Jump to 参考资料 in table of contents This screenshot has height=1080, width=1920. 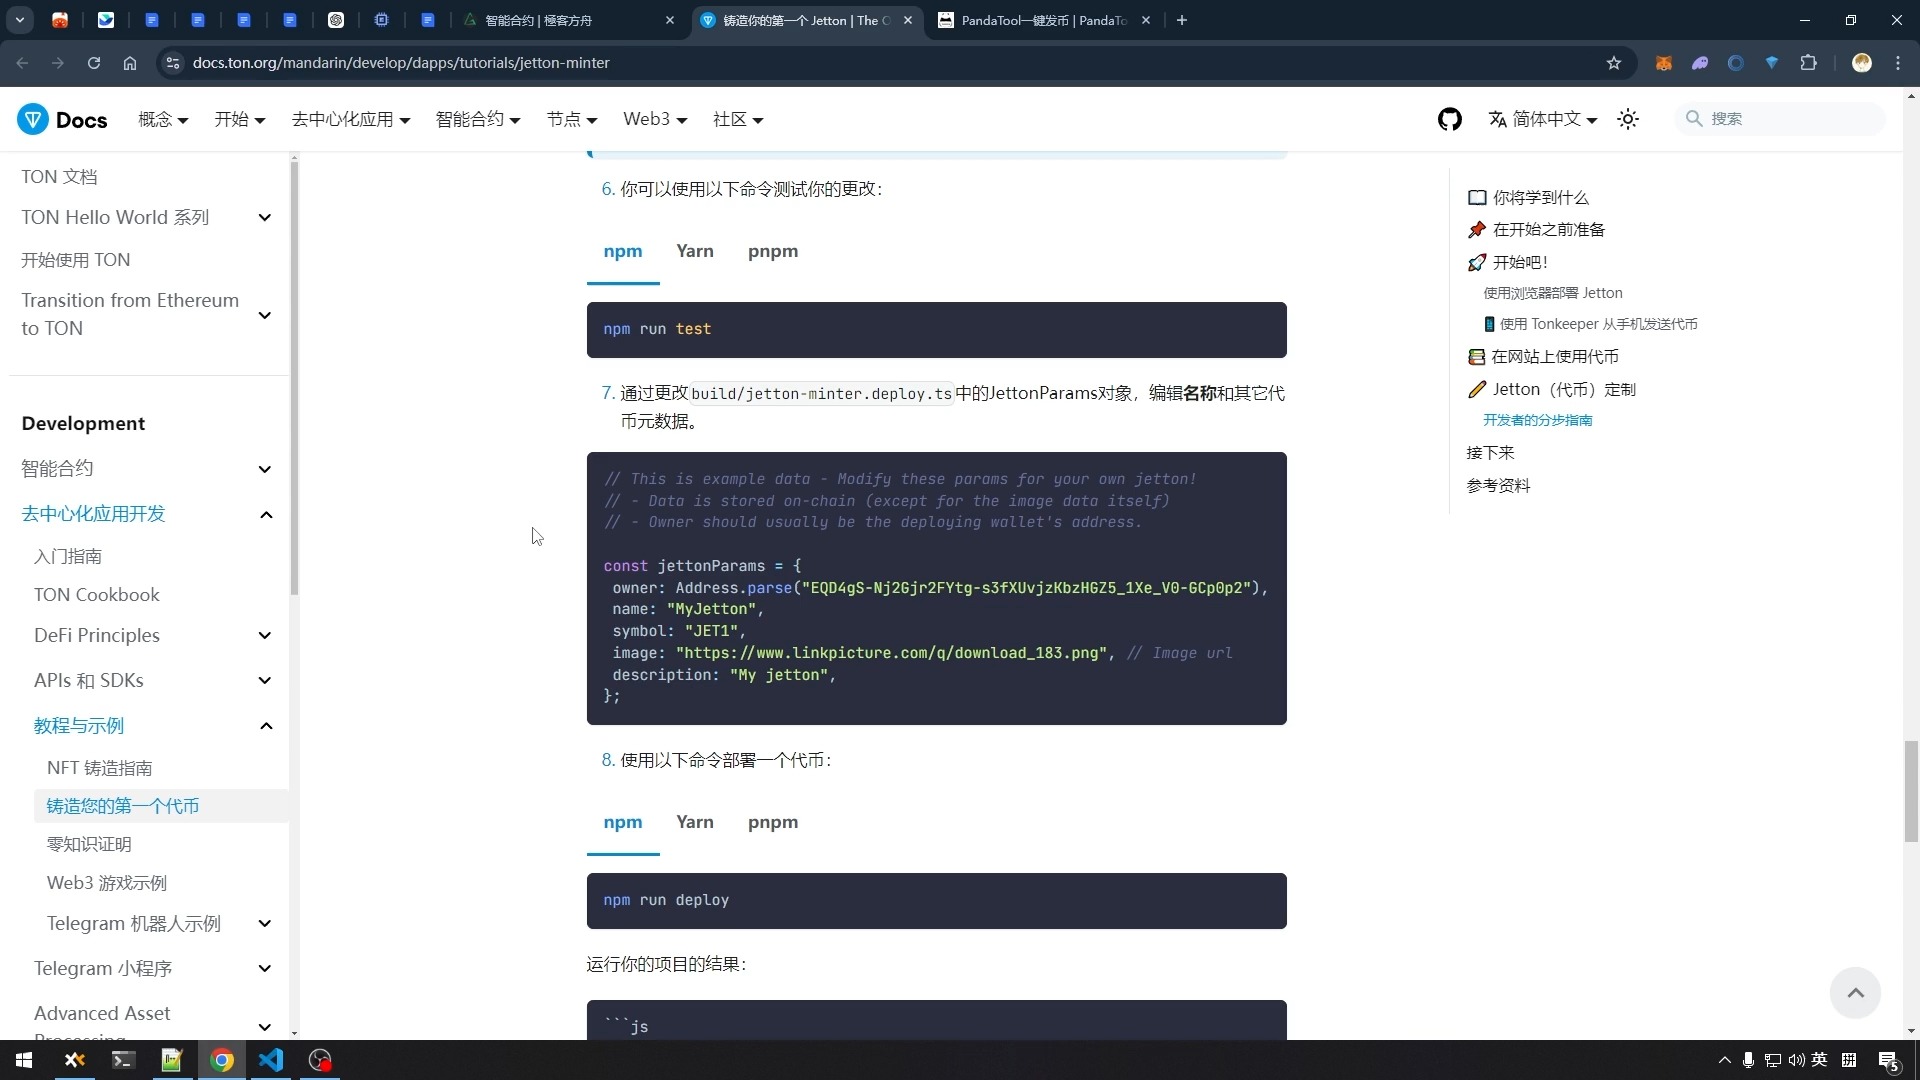pyautogui.click(x=1498, y=486)
